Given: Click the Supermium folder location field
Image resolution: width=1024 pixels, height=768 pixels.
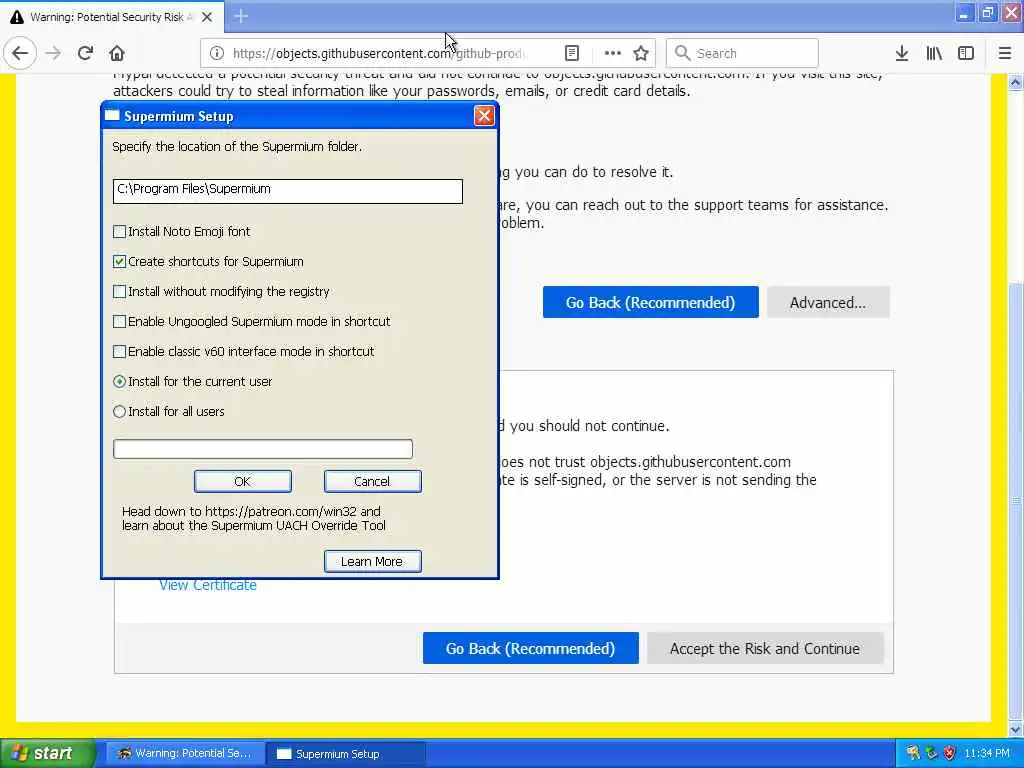Looking at the screenshot, I should point(287,191).
